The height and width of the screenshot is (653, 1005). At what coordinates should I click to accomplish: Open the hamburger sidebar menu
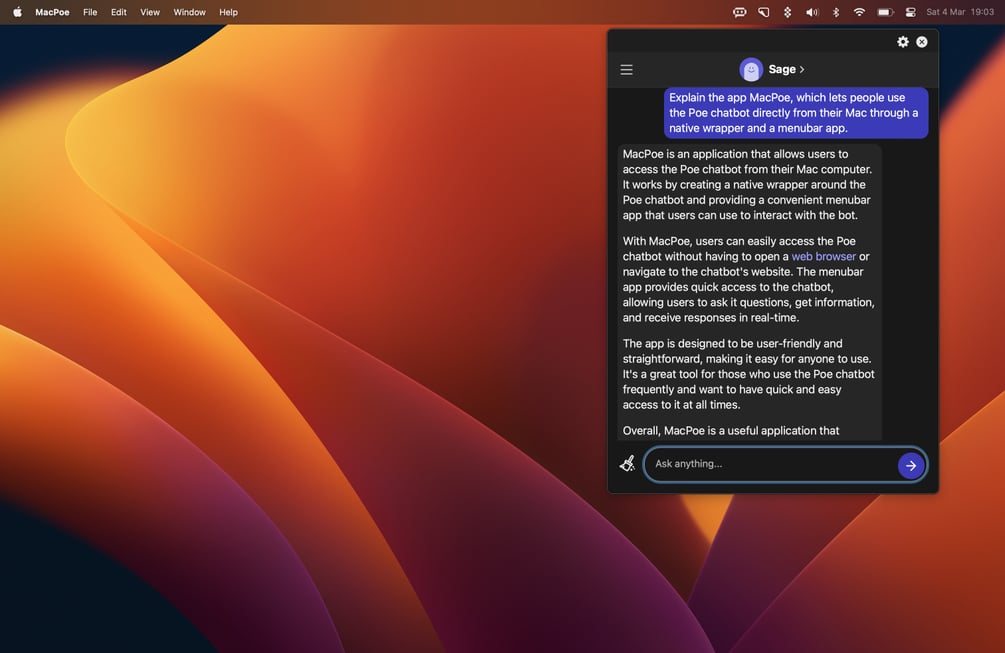point(626,69)
